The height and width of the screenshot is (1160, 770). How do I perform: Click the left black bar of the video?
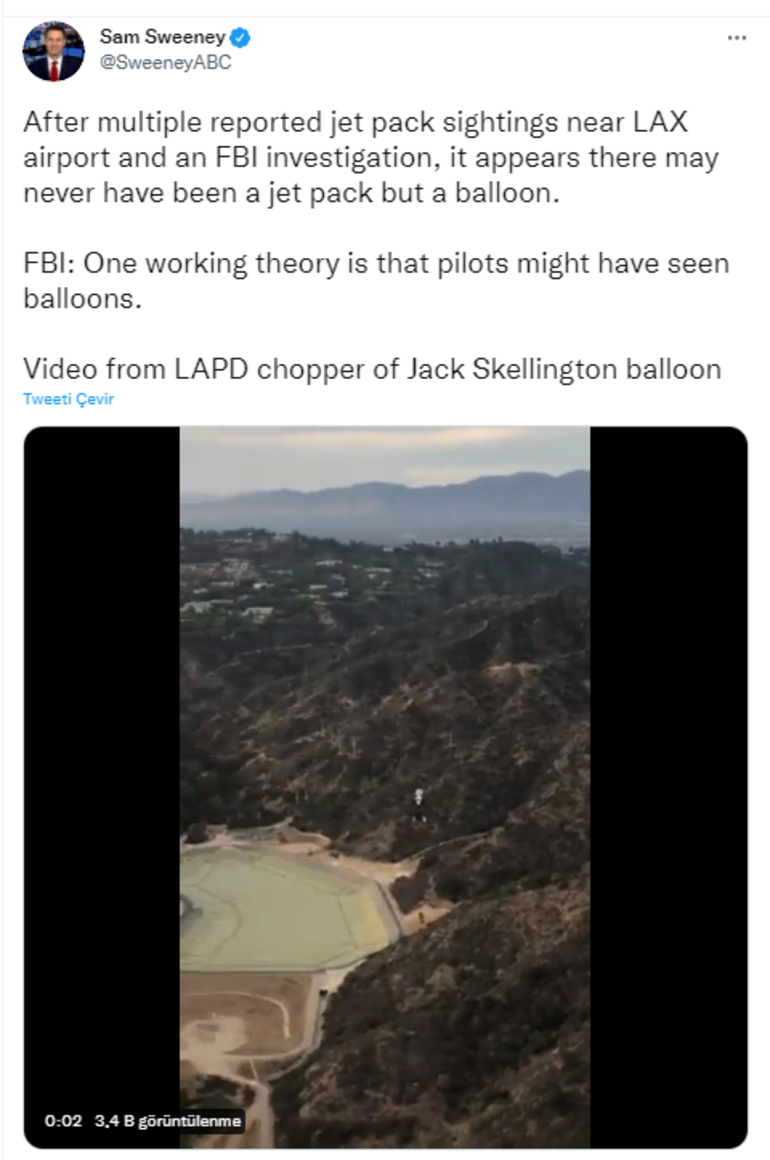(102, 700)
